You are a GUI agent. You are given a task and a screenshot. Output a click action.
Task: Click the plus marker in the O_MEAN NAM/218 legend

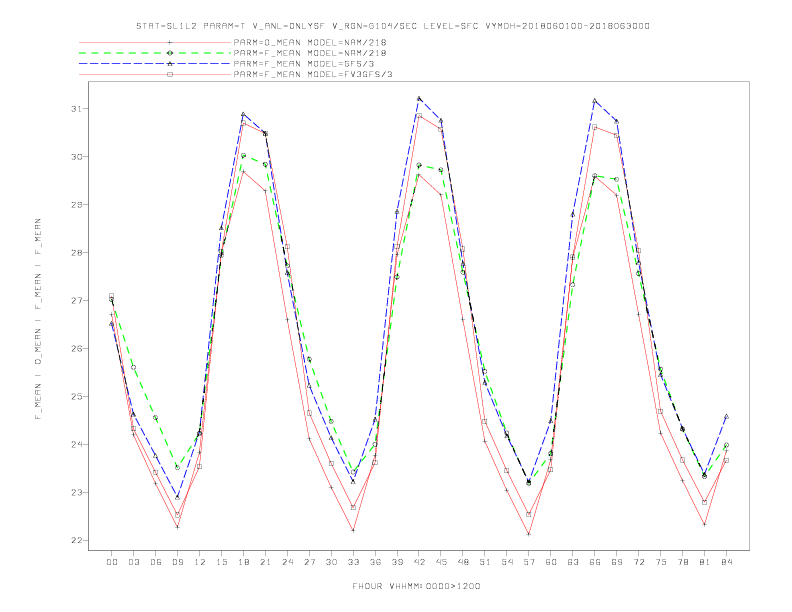point(170,42)
